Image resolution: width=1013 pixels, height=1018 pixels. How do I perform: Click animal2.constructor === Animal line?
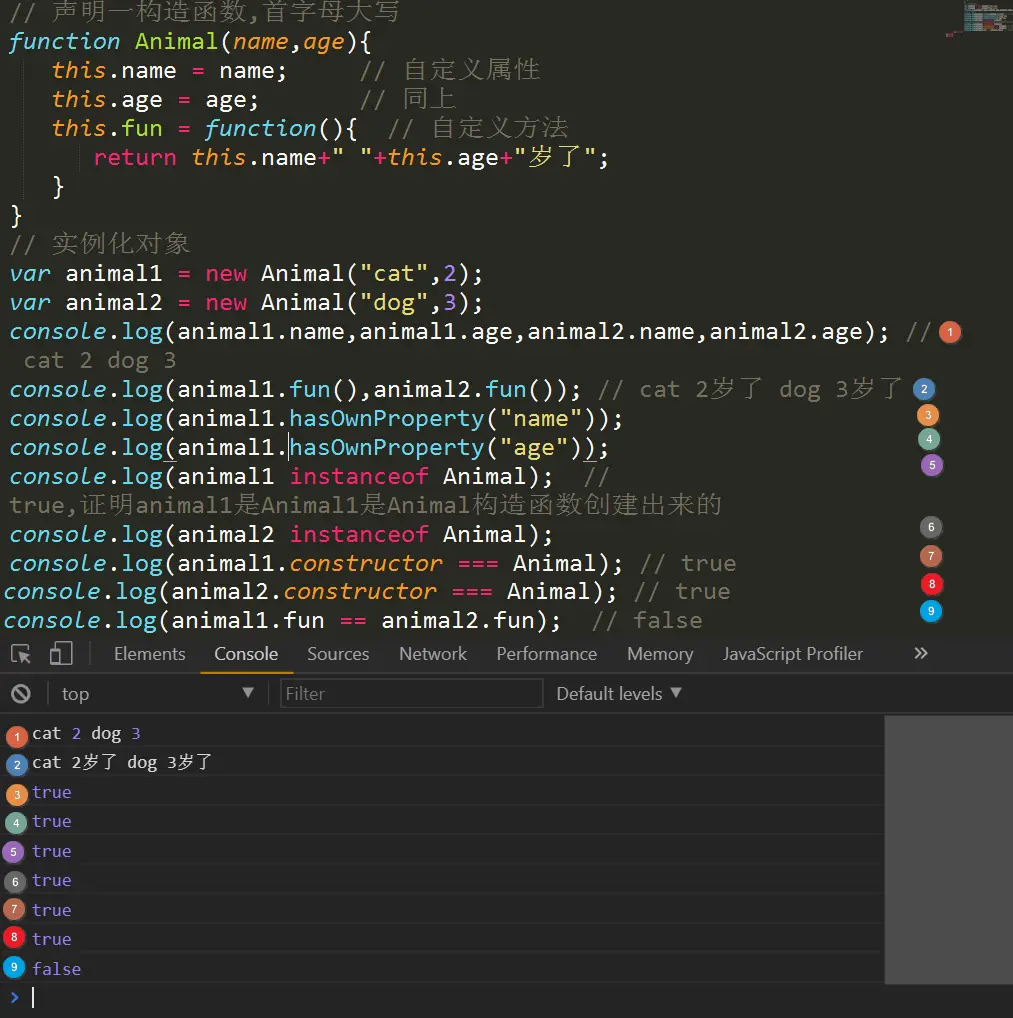point(310,592)
